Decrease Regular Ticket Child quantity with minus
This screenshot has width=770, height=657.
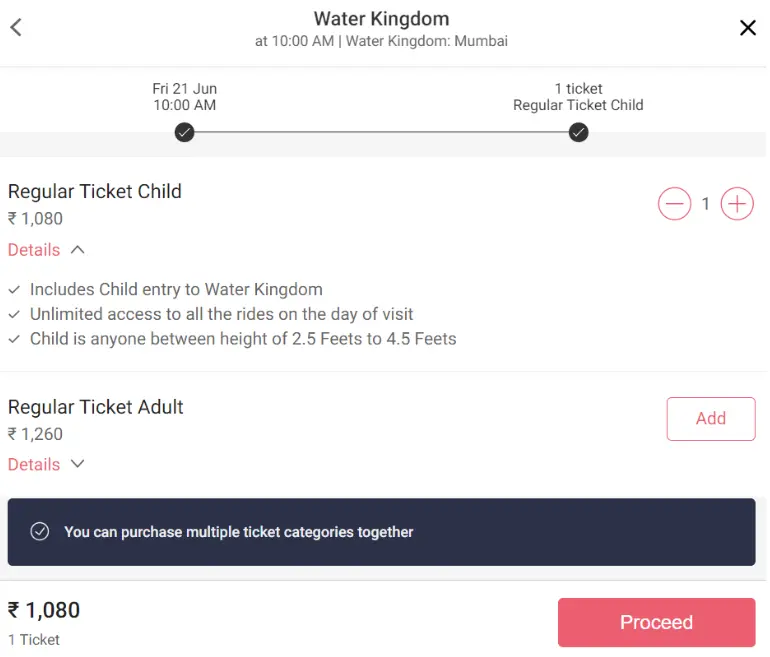click(674, 203)
